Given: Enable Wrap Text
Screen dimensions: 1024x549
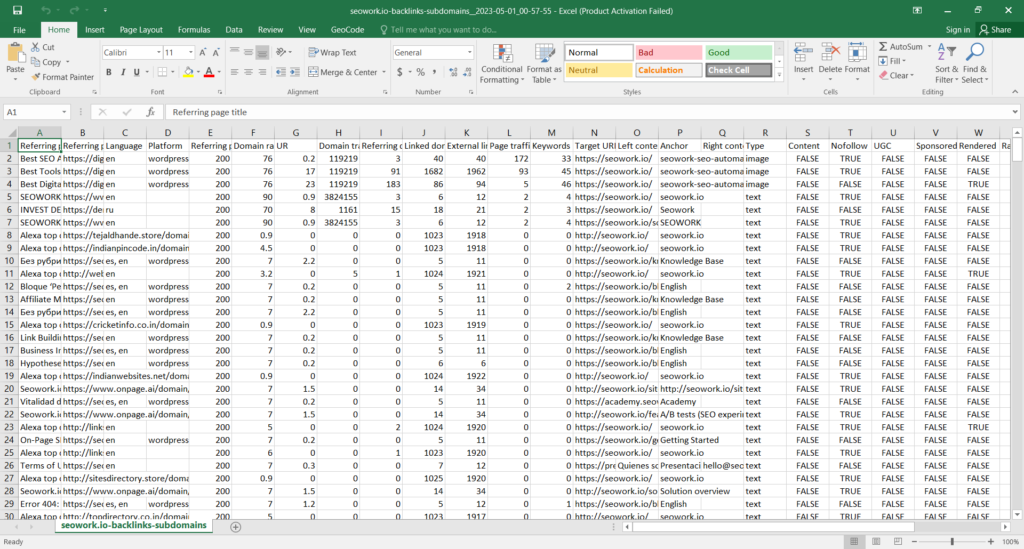Looking at the screenshot, I should [332, 52].
